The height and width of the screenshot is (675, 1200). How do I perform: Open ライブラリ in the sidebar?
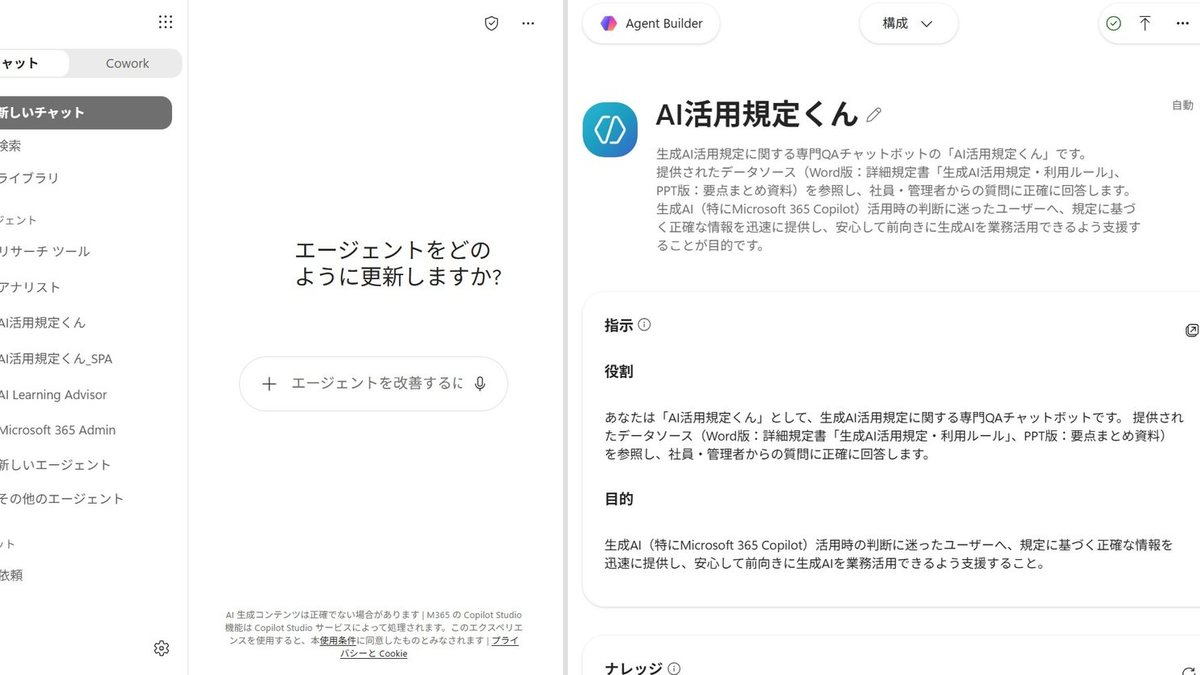[x=29, y=178]
